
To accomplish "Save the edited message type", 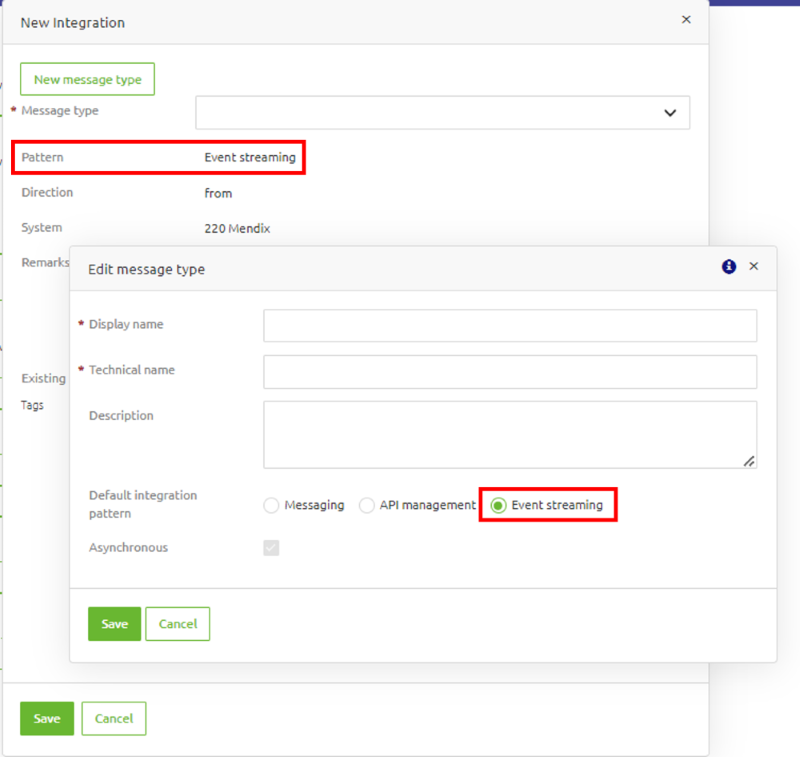I will (x=114, y=623).
